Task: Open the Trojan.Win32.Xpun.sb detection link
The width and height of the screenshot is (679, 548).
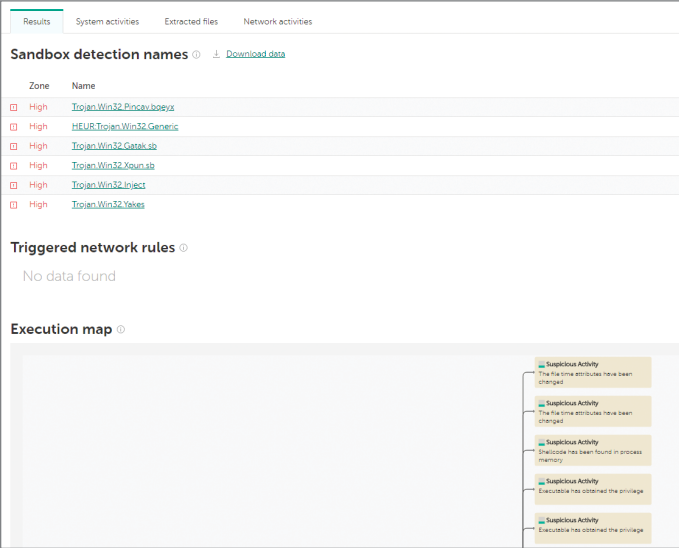Action: pyautogui.click(x=113, y=166)
